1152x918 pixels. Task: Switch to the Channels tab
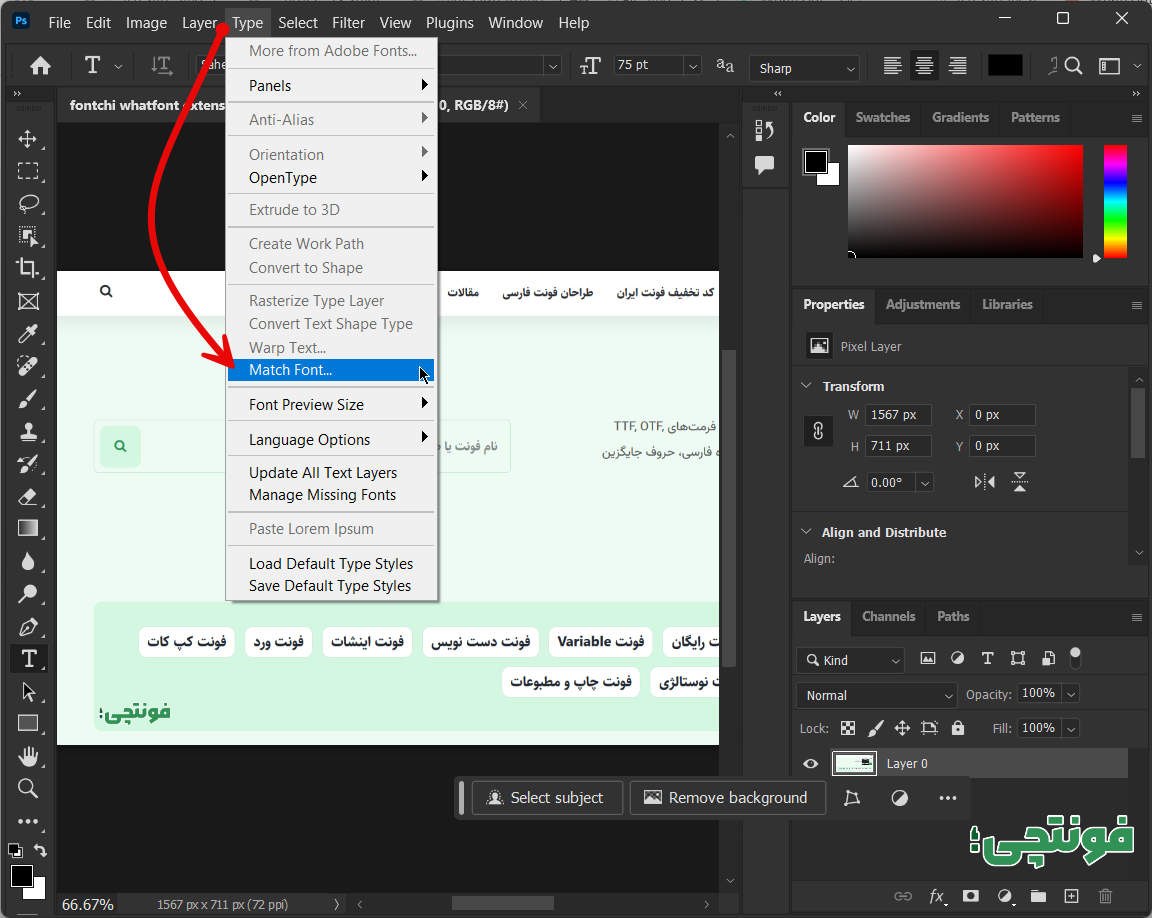click(x=888, y=616)
